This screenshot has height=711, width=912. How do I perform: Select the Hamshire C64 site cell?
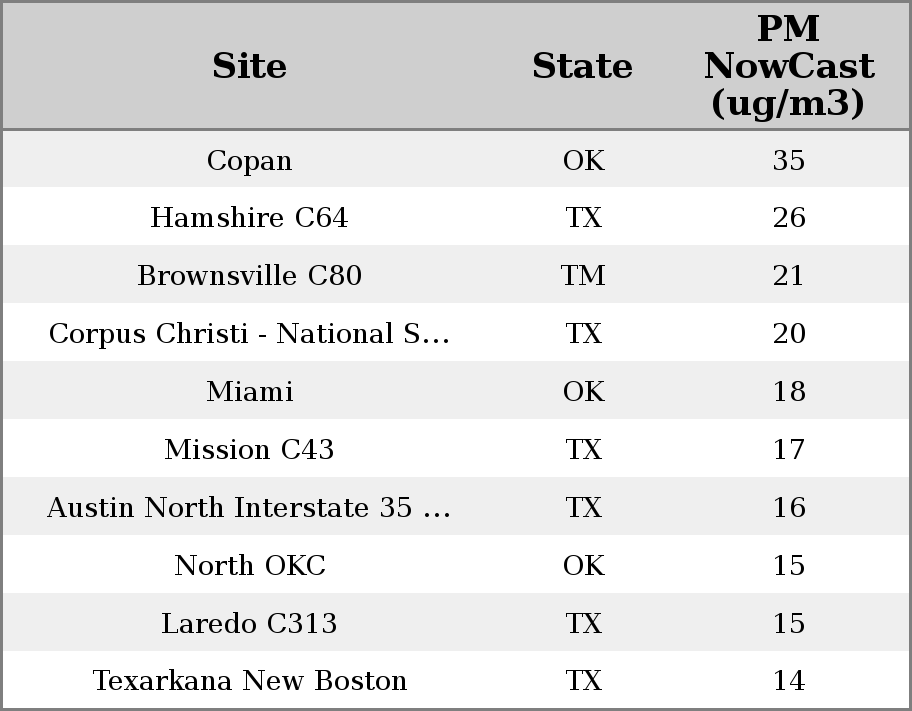[x=249, y=218]
